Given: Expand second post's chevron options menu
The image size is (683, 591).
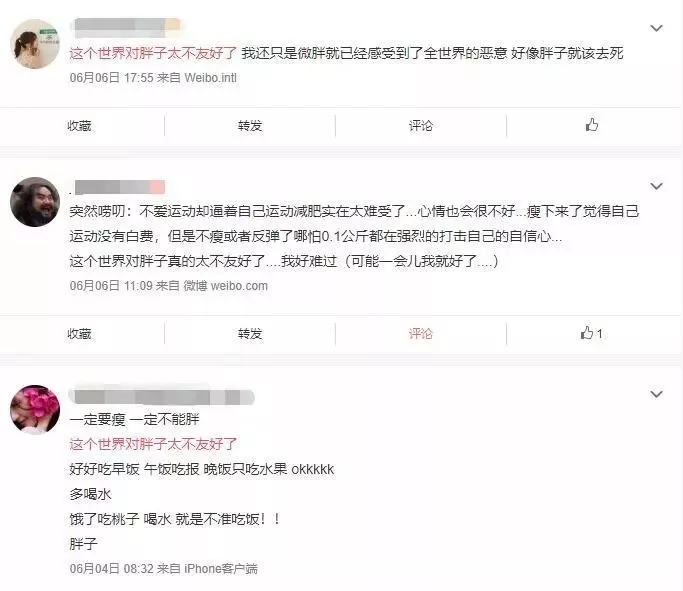Looking at the screenshot, I should (x=656, y=186).
